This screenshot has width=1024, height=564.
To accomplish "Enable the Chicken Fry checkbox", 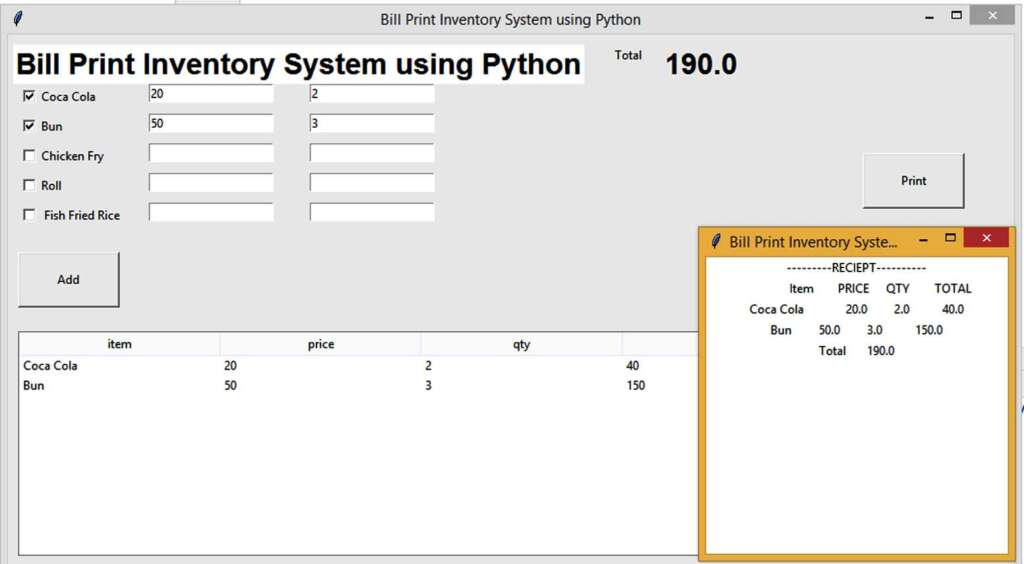I will coord(28,156).
